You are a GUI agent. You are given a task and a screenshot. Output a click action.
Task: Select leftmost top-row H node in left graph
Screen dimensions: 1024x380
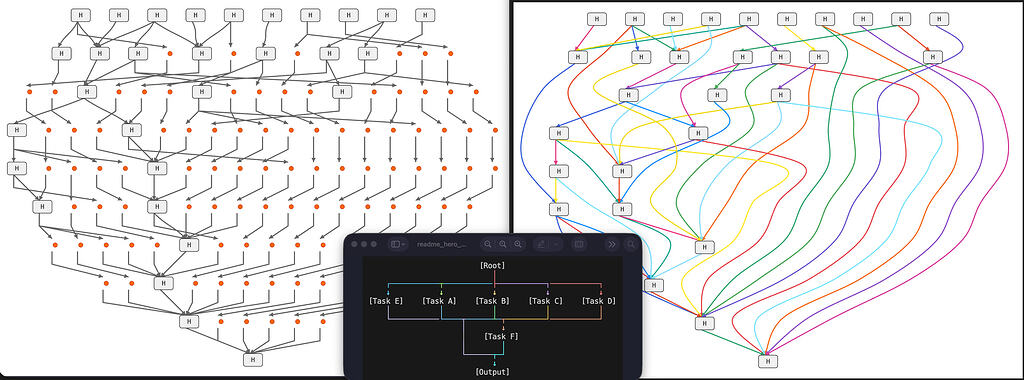tap(80, 14)
